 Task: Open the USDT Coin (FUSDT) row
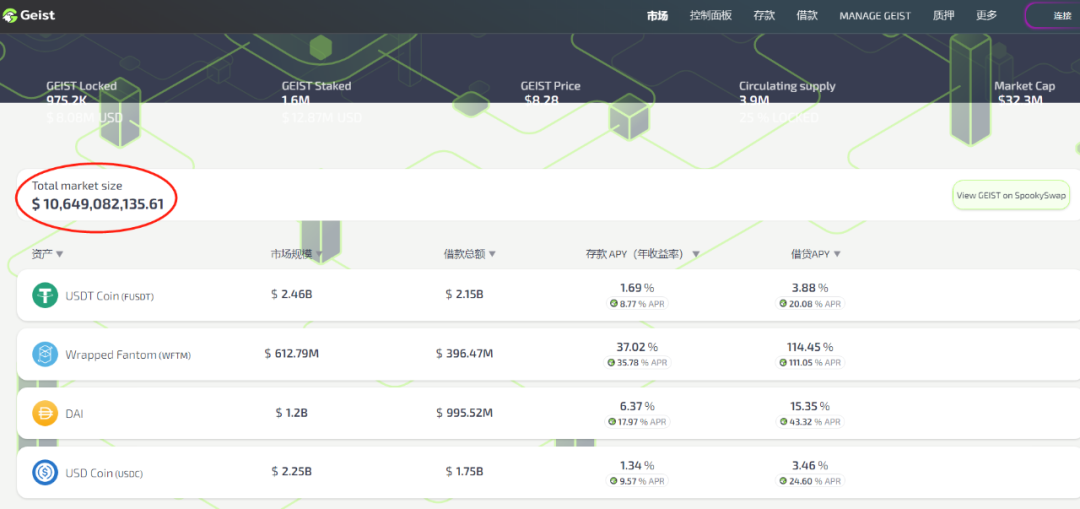pos(548,295)
